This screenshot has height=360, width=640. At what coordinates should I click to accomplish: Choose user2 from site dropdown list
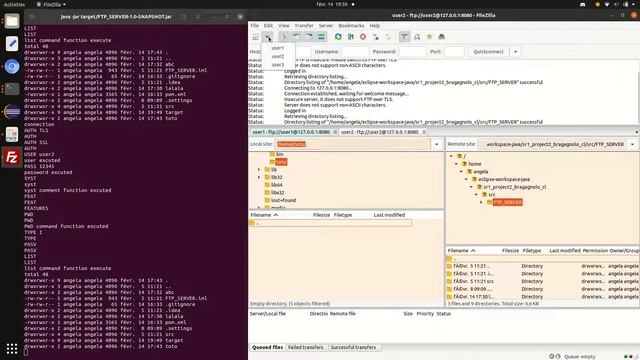click(278, 56)
